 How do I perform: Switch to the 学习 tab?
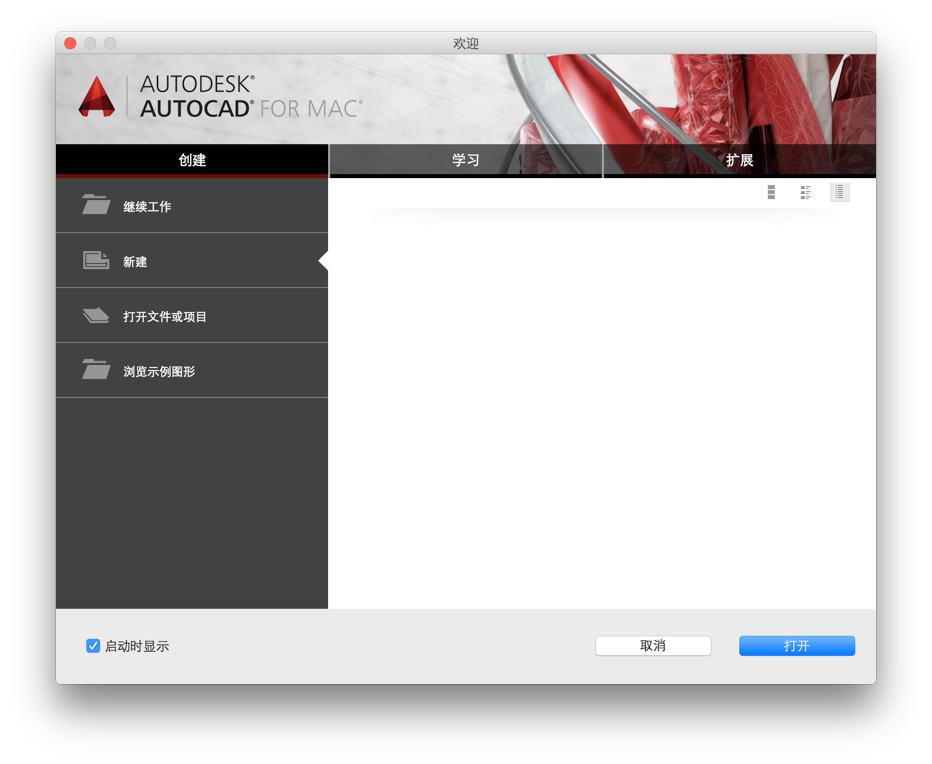pos(465,160)
